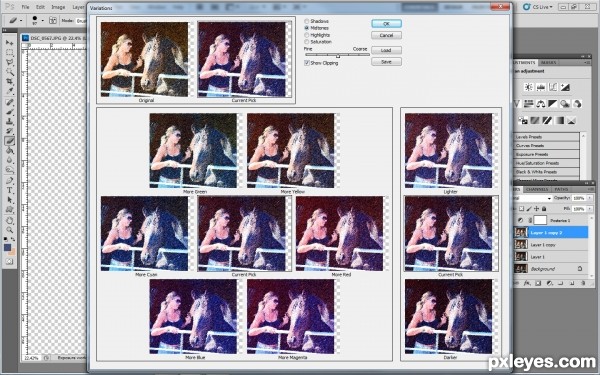Select the Crop tool
The image size is (600, 375).
click(10, 82)
